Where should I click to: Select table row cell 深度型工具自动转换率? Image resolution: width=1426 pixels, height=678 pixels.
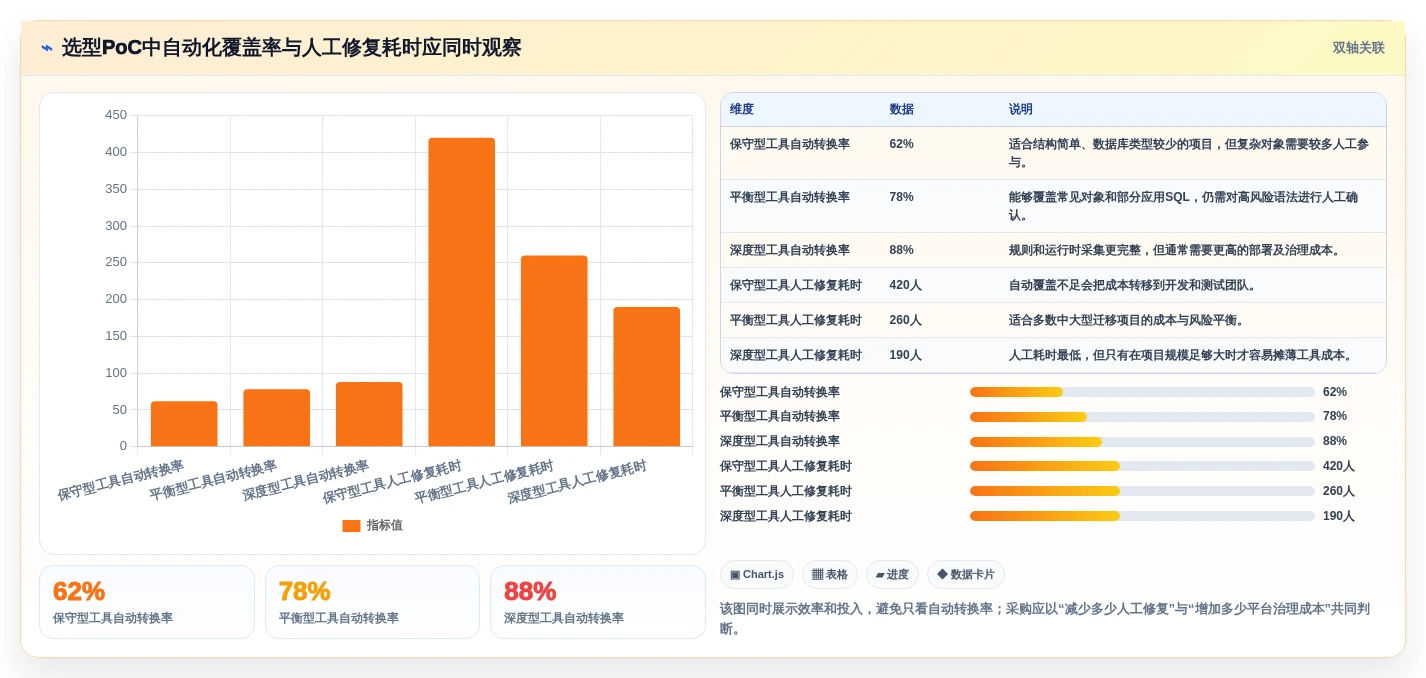[x=790, y=250]
